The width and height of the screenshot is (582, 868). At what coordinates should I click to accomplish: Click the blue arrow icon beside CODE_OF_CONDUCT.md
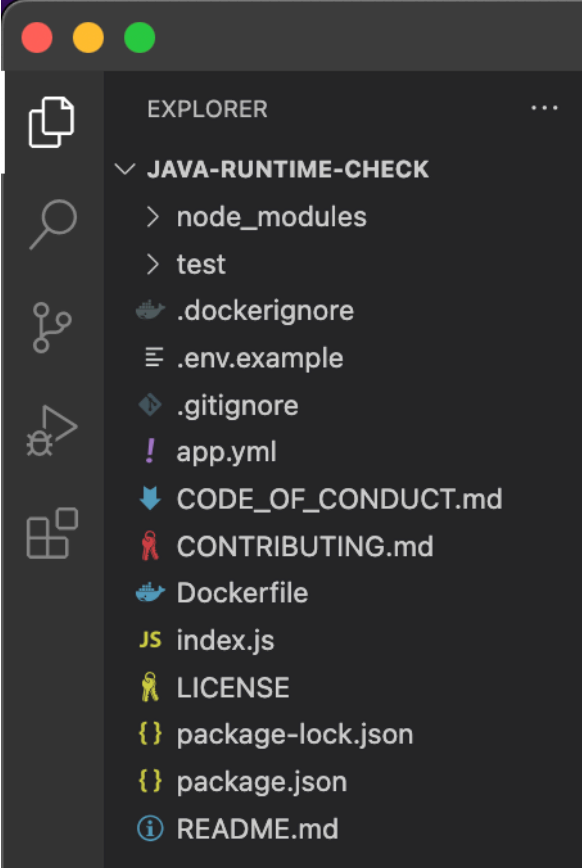(150, 499)
